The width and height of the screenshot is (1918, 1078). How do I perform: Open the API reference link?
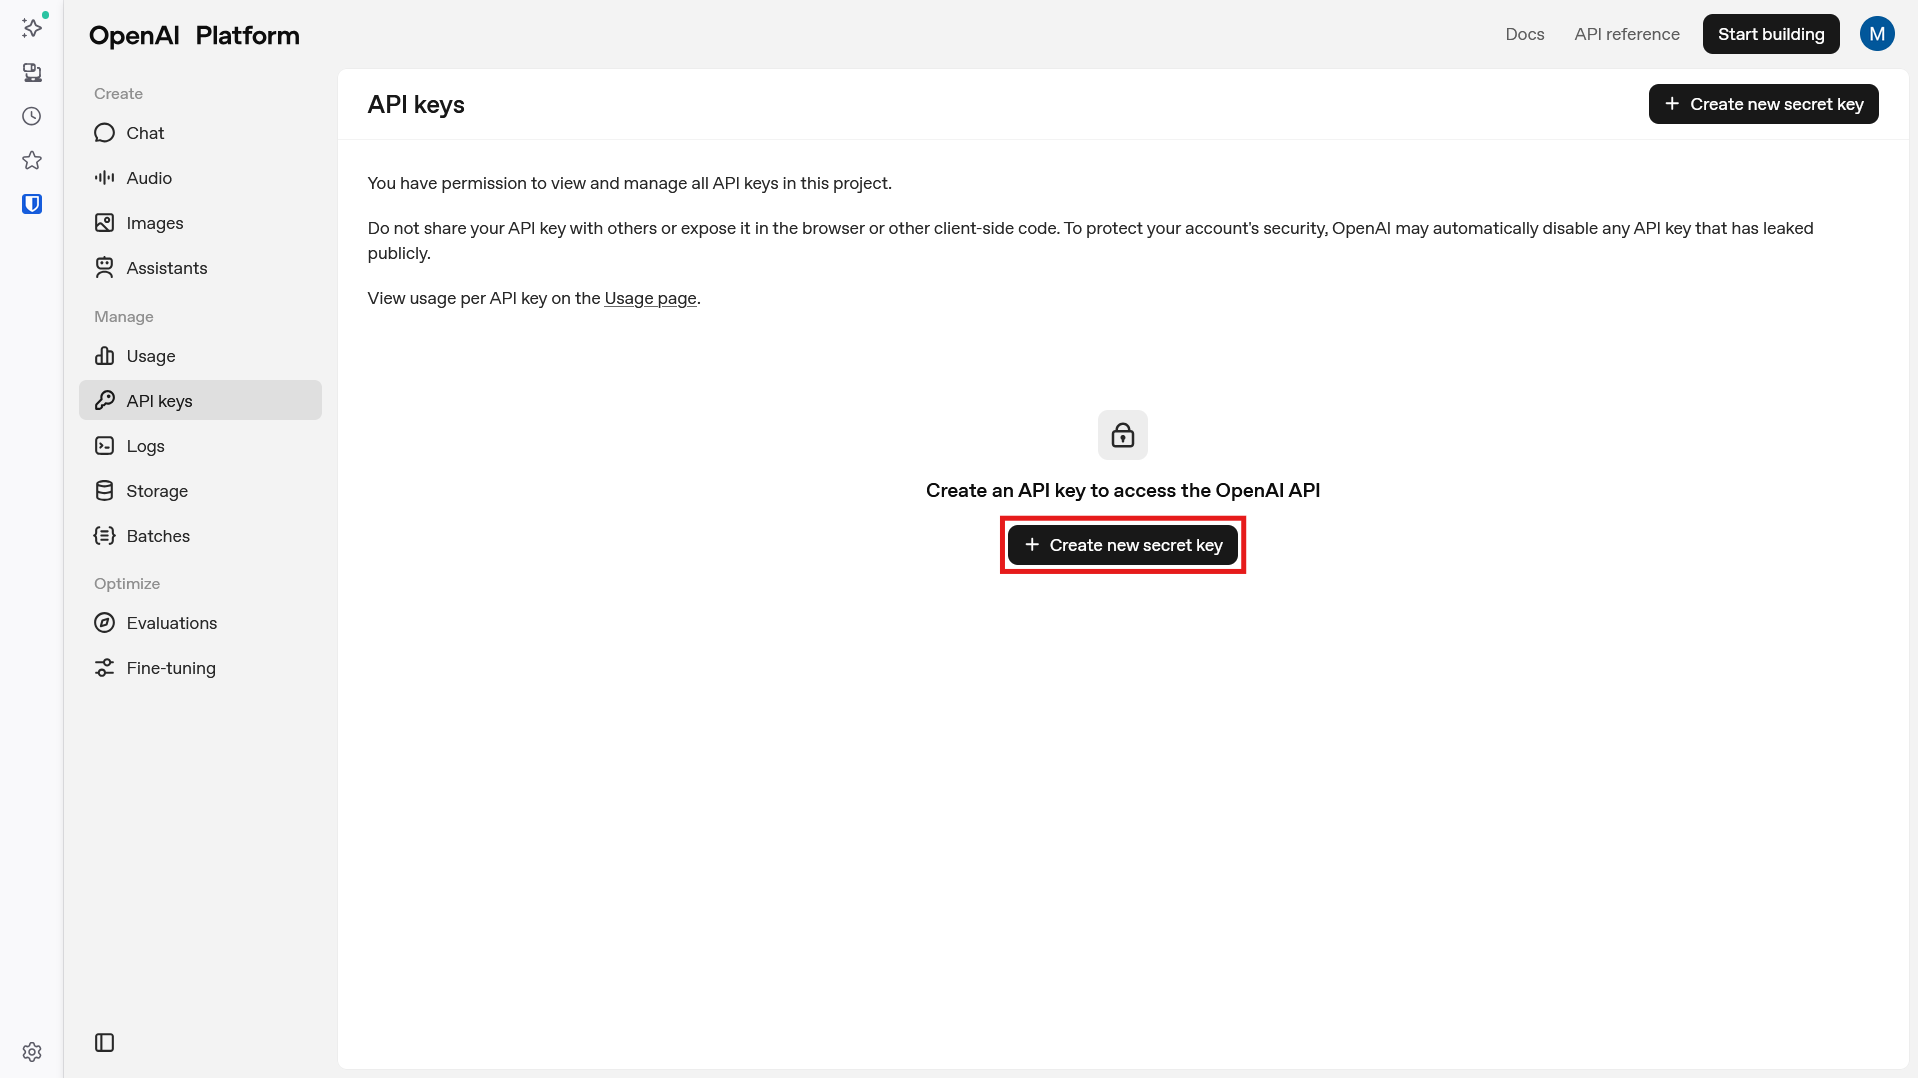[1627, 34]
